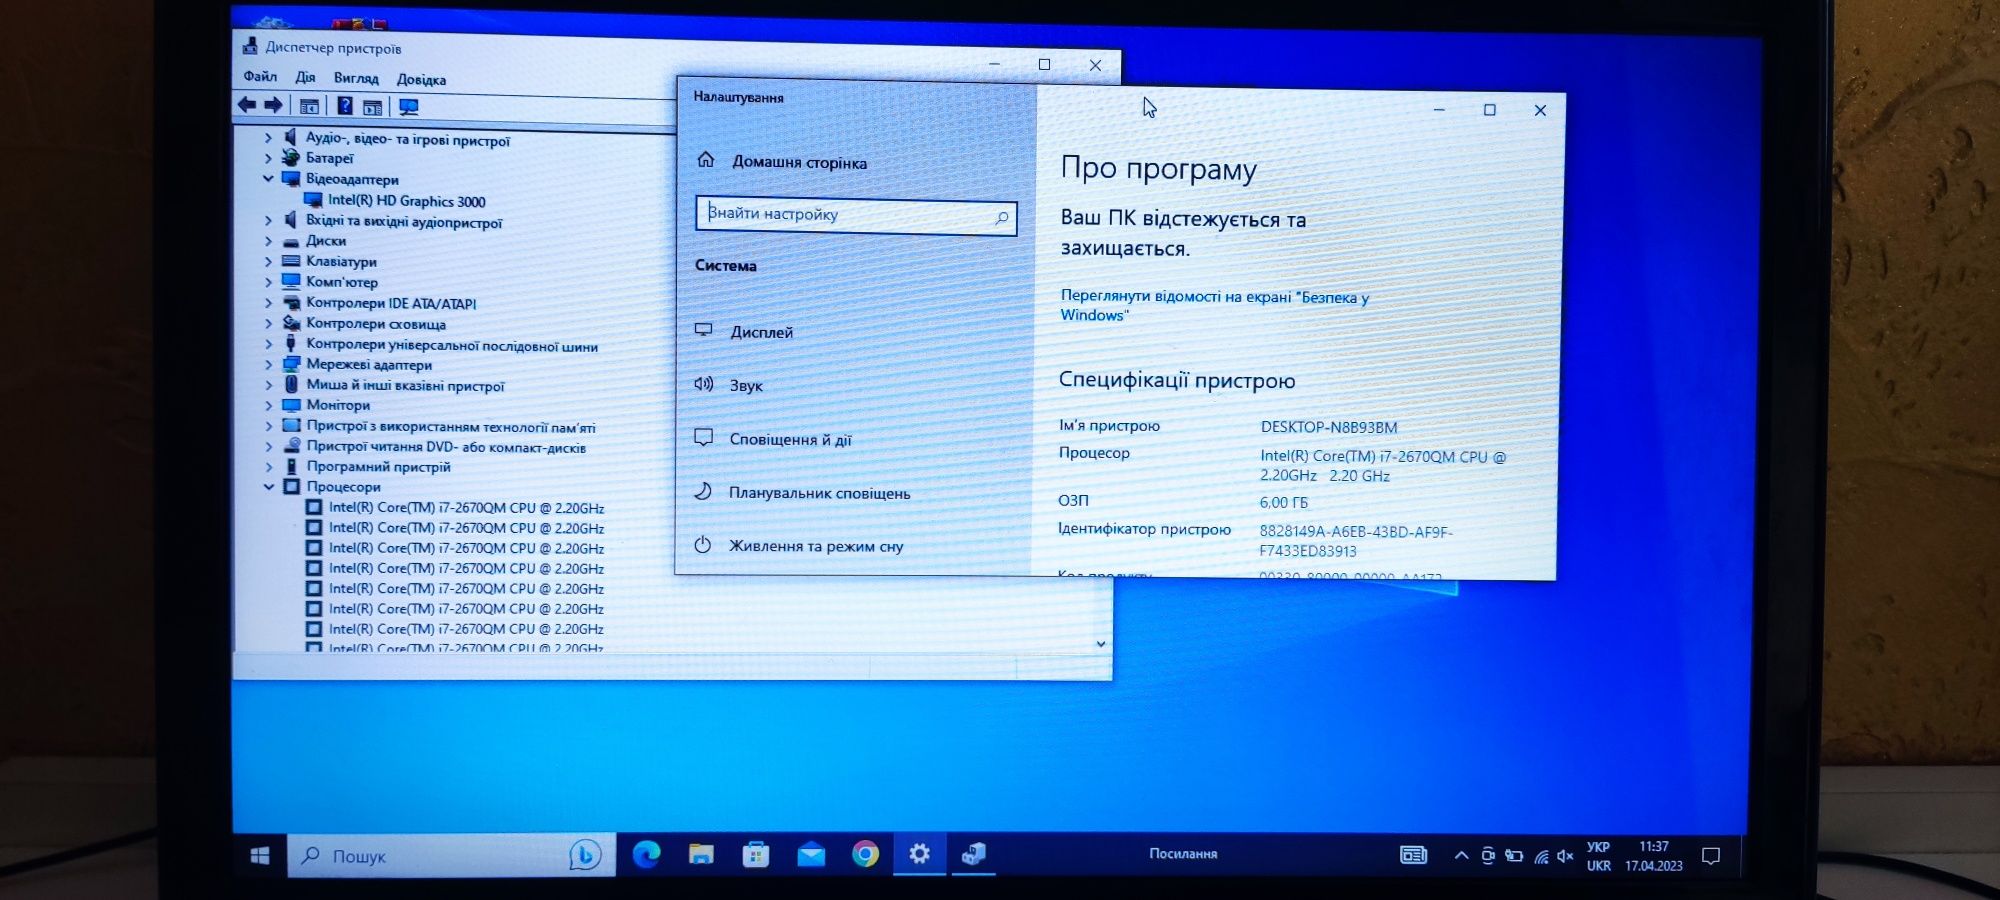The width and height of the screenshot is (2000, 900).
Task: Click the Forward arrow in Device Manager toolbar
Action: [x=273, y=105]
